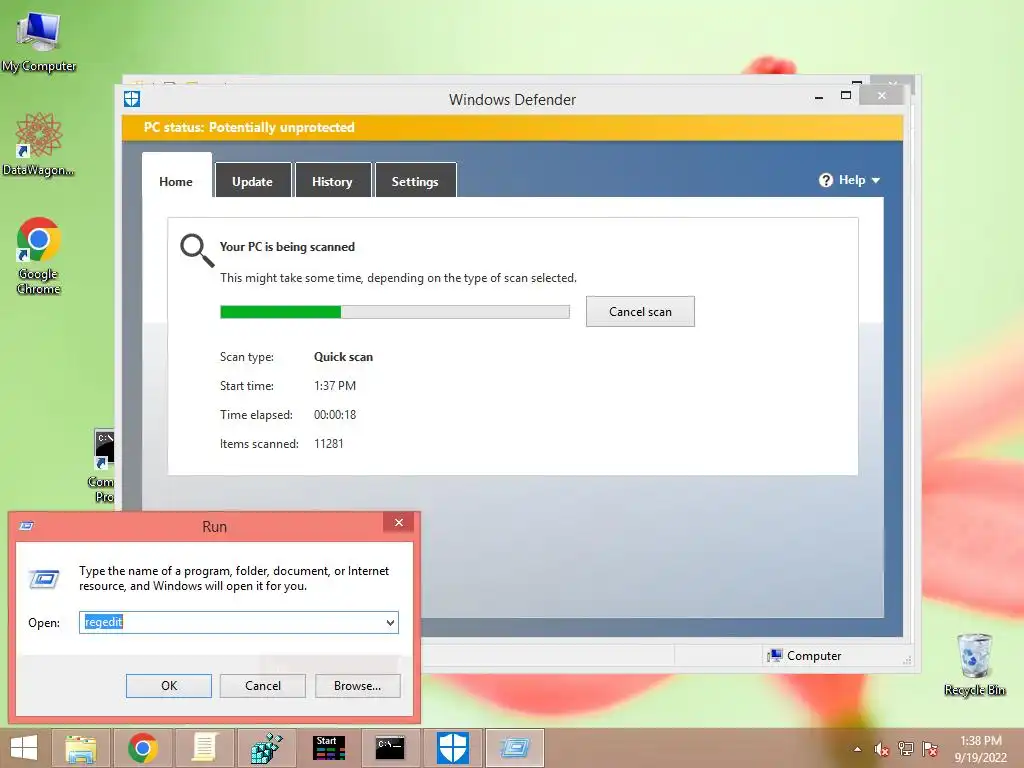Open the Registry Editor taskbar icon
This screenshot has width=1024, height=768.
click(266, 748)
